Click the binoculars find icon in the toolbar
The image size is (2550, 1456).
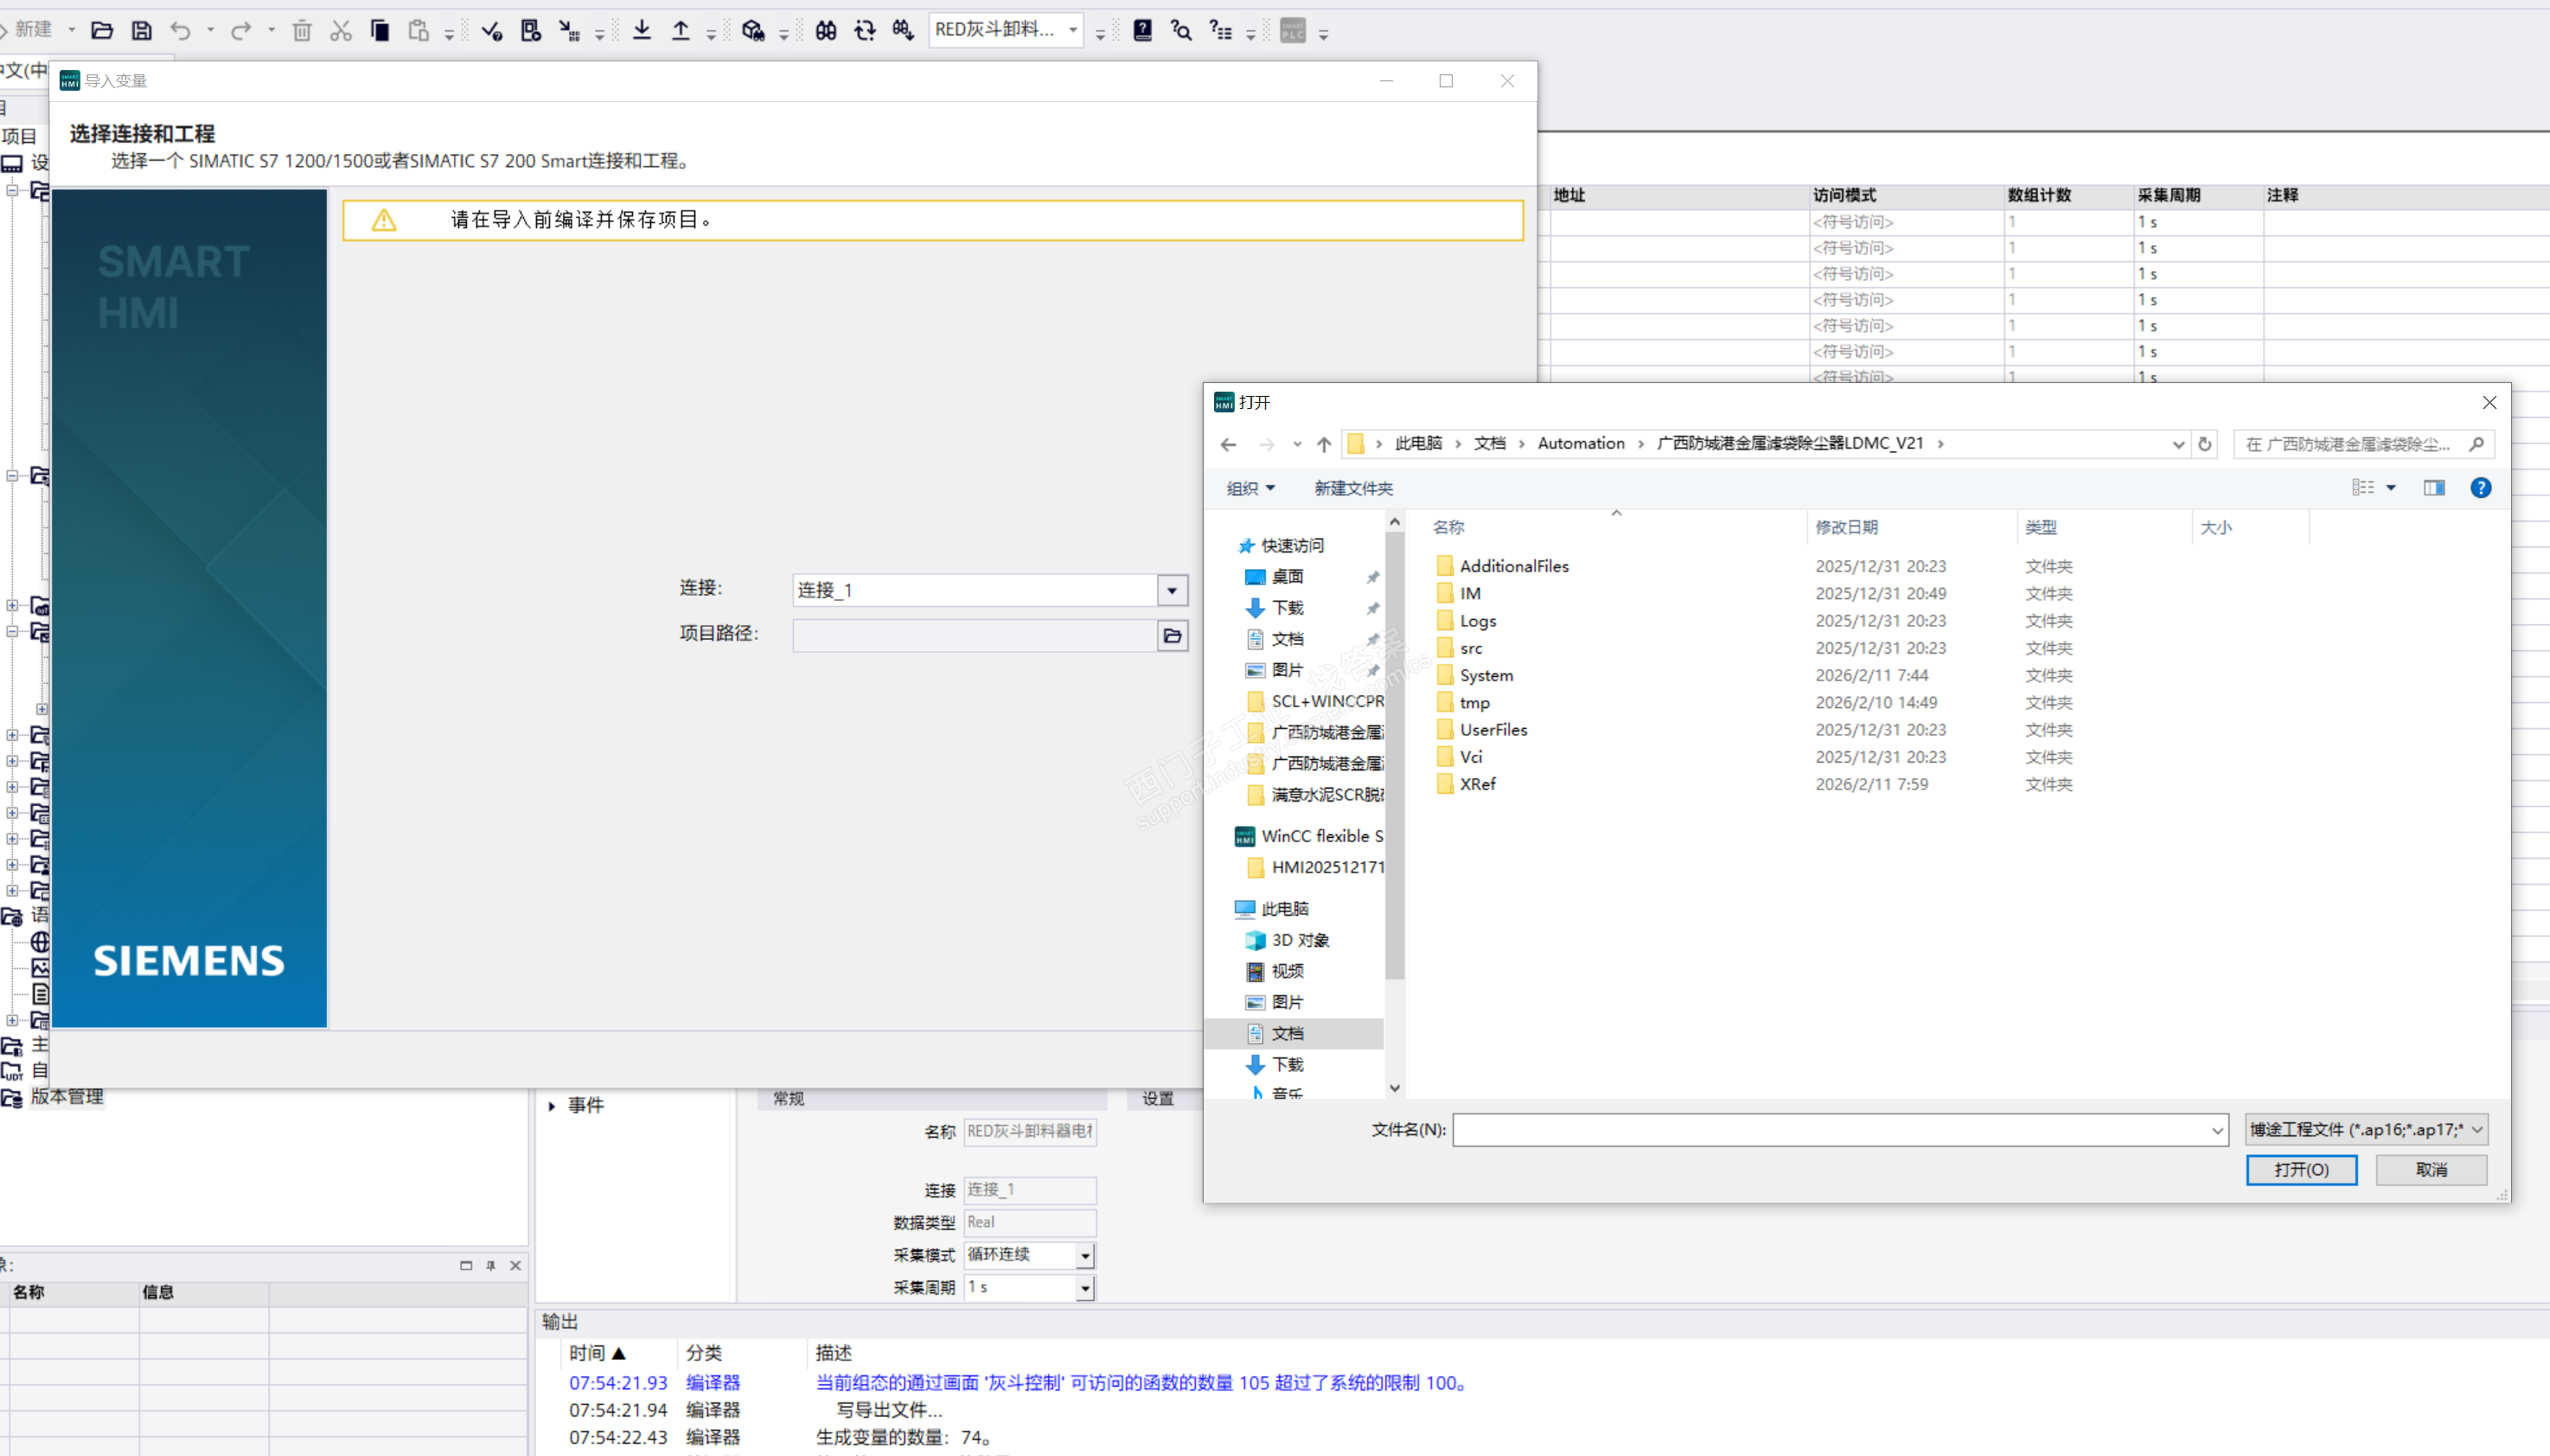[x=825, y=31]
